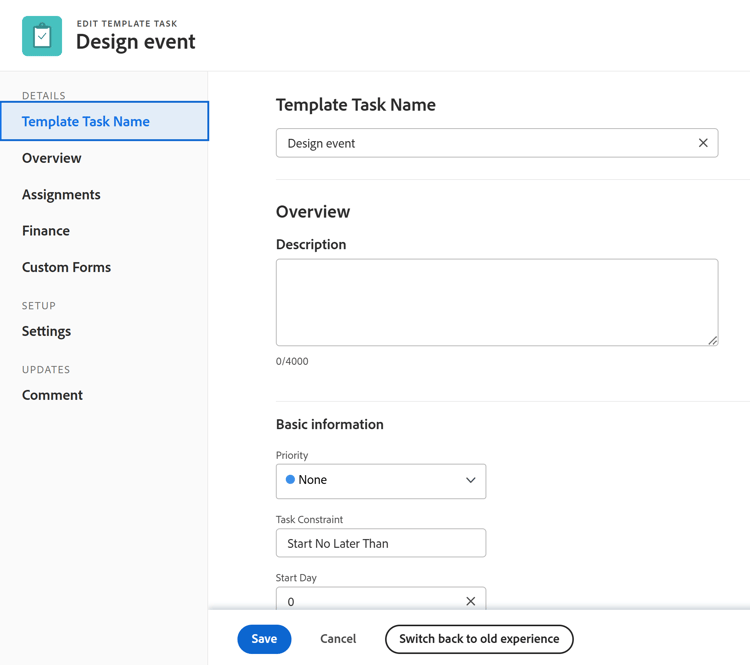Click the Template Task Name heading
The height and width of the screenshot is (665, 750).
tap(356, 105)
